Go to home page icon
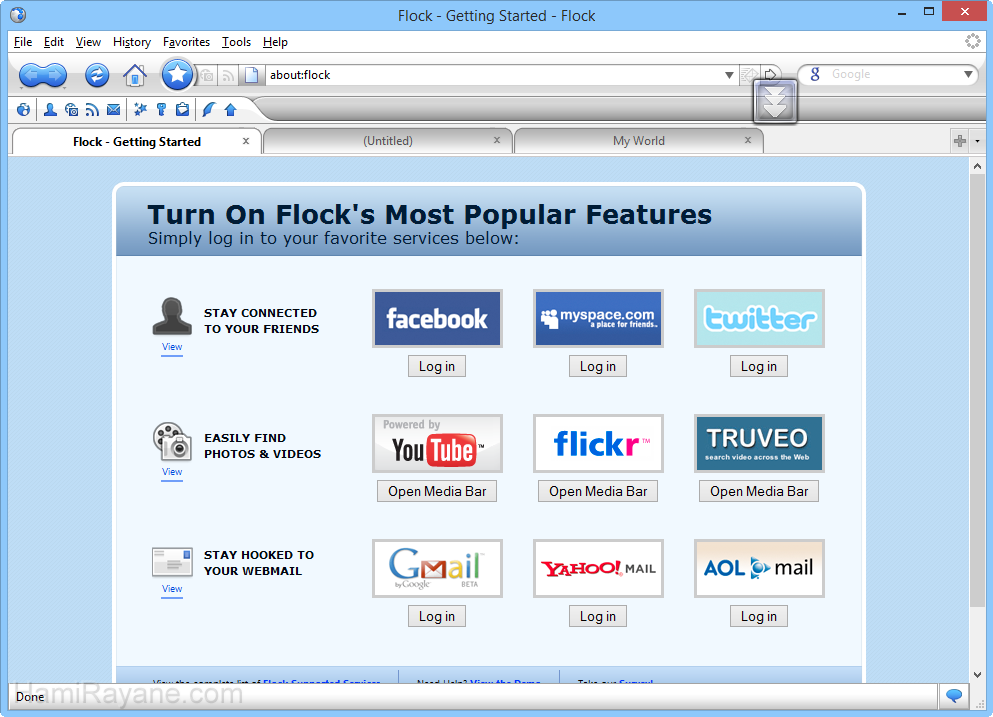The width and height of the screenshot is (993, 717). (x=134, y=75)
